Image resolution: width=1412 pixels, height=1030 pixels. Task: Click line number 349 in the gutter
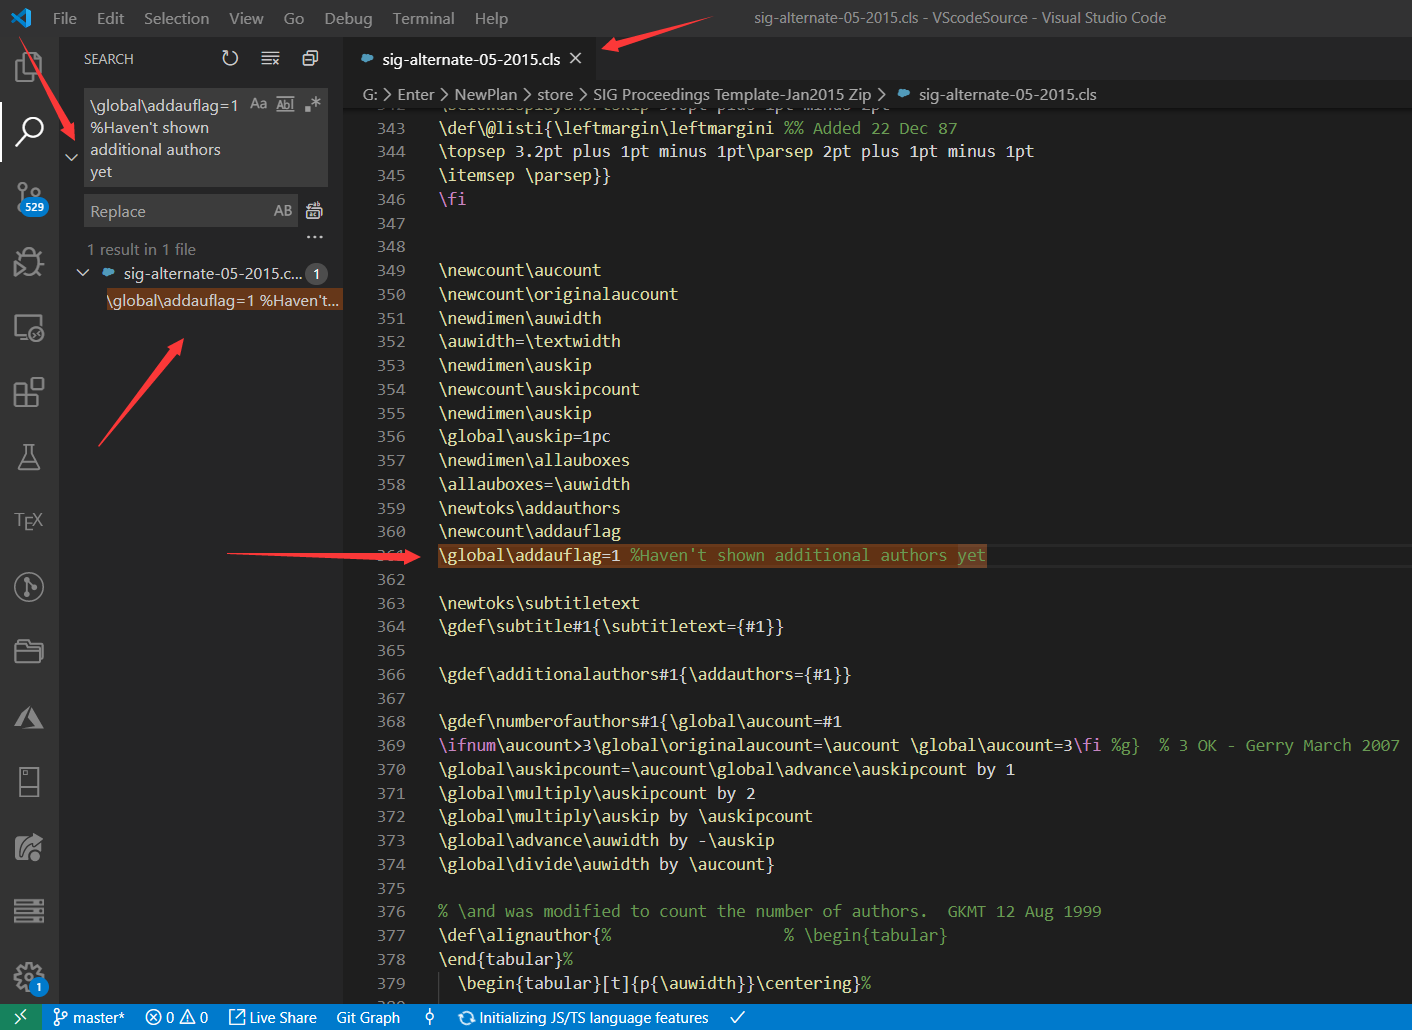(x=391, y=270)
